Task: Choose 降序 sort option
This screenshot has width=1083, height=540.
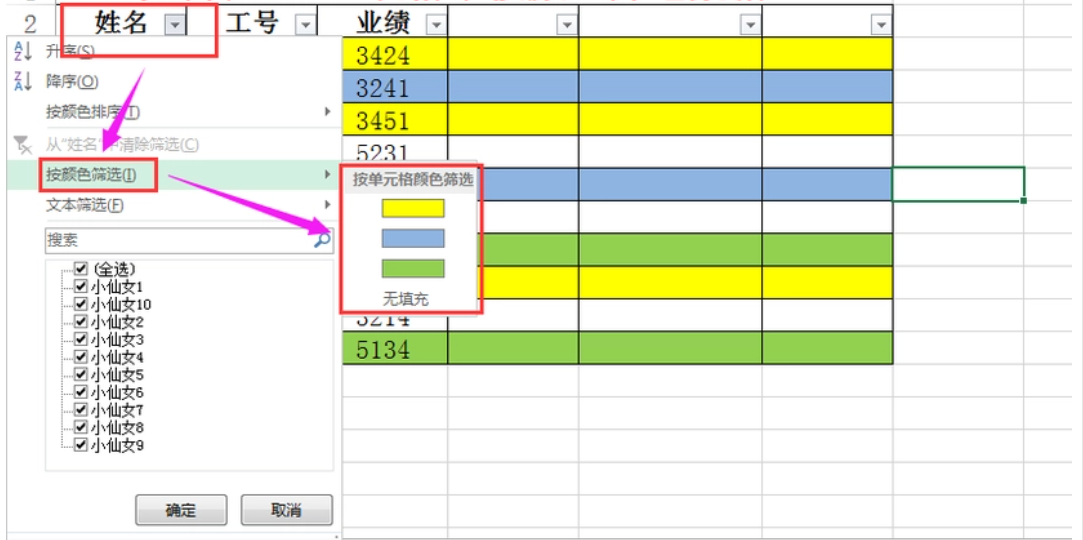Action: click(72, 81)
